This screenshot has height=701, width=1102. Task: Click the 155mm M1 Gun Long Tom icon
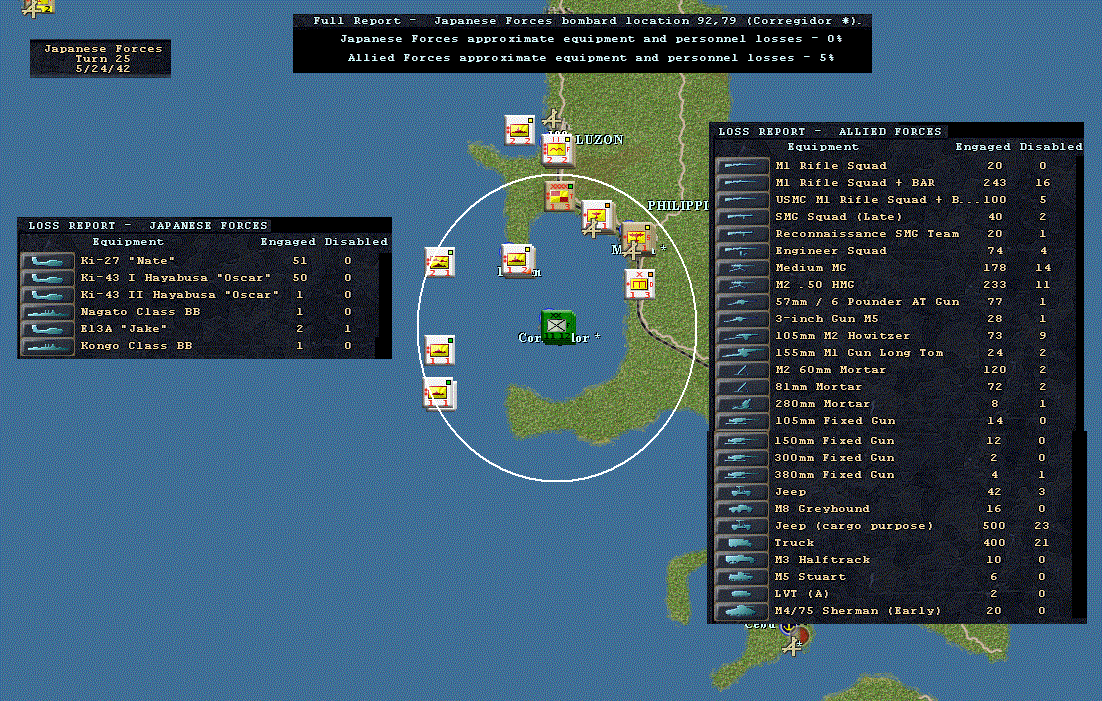point(742,353)
